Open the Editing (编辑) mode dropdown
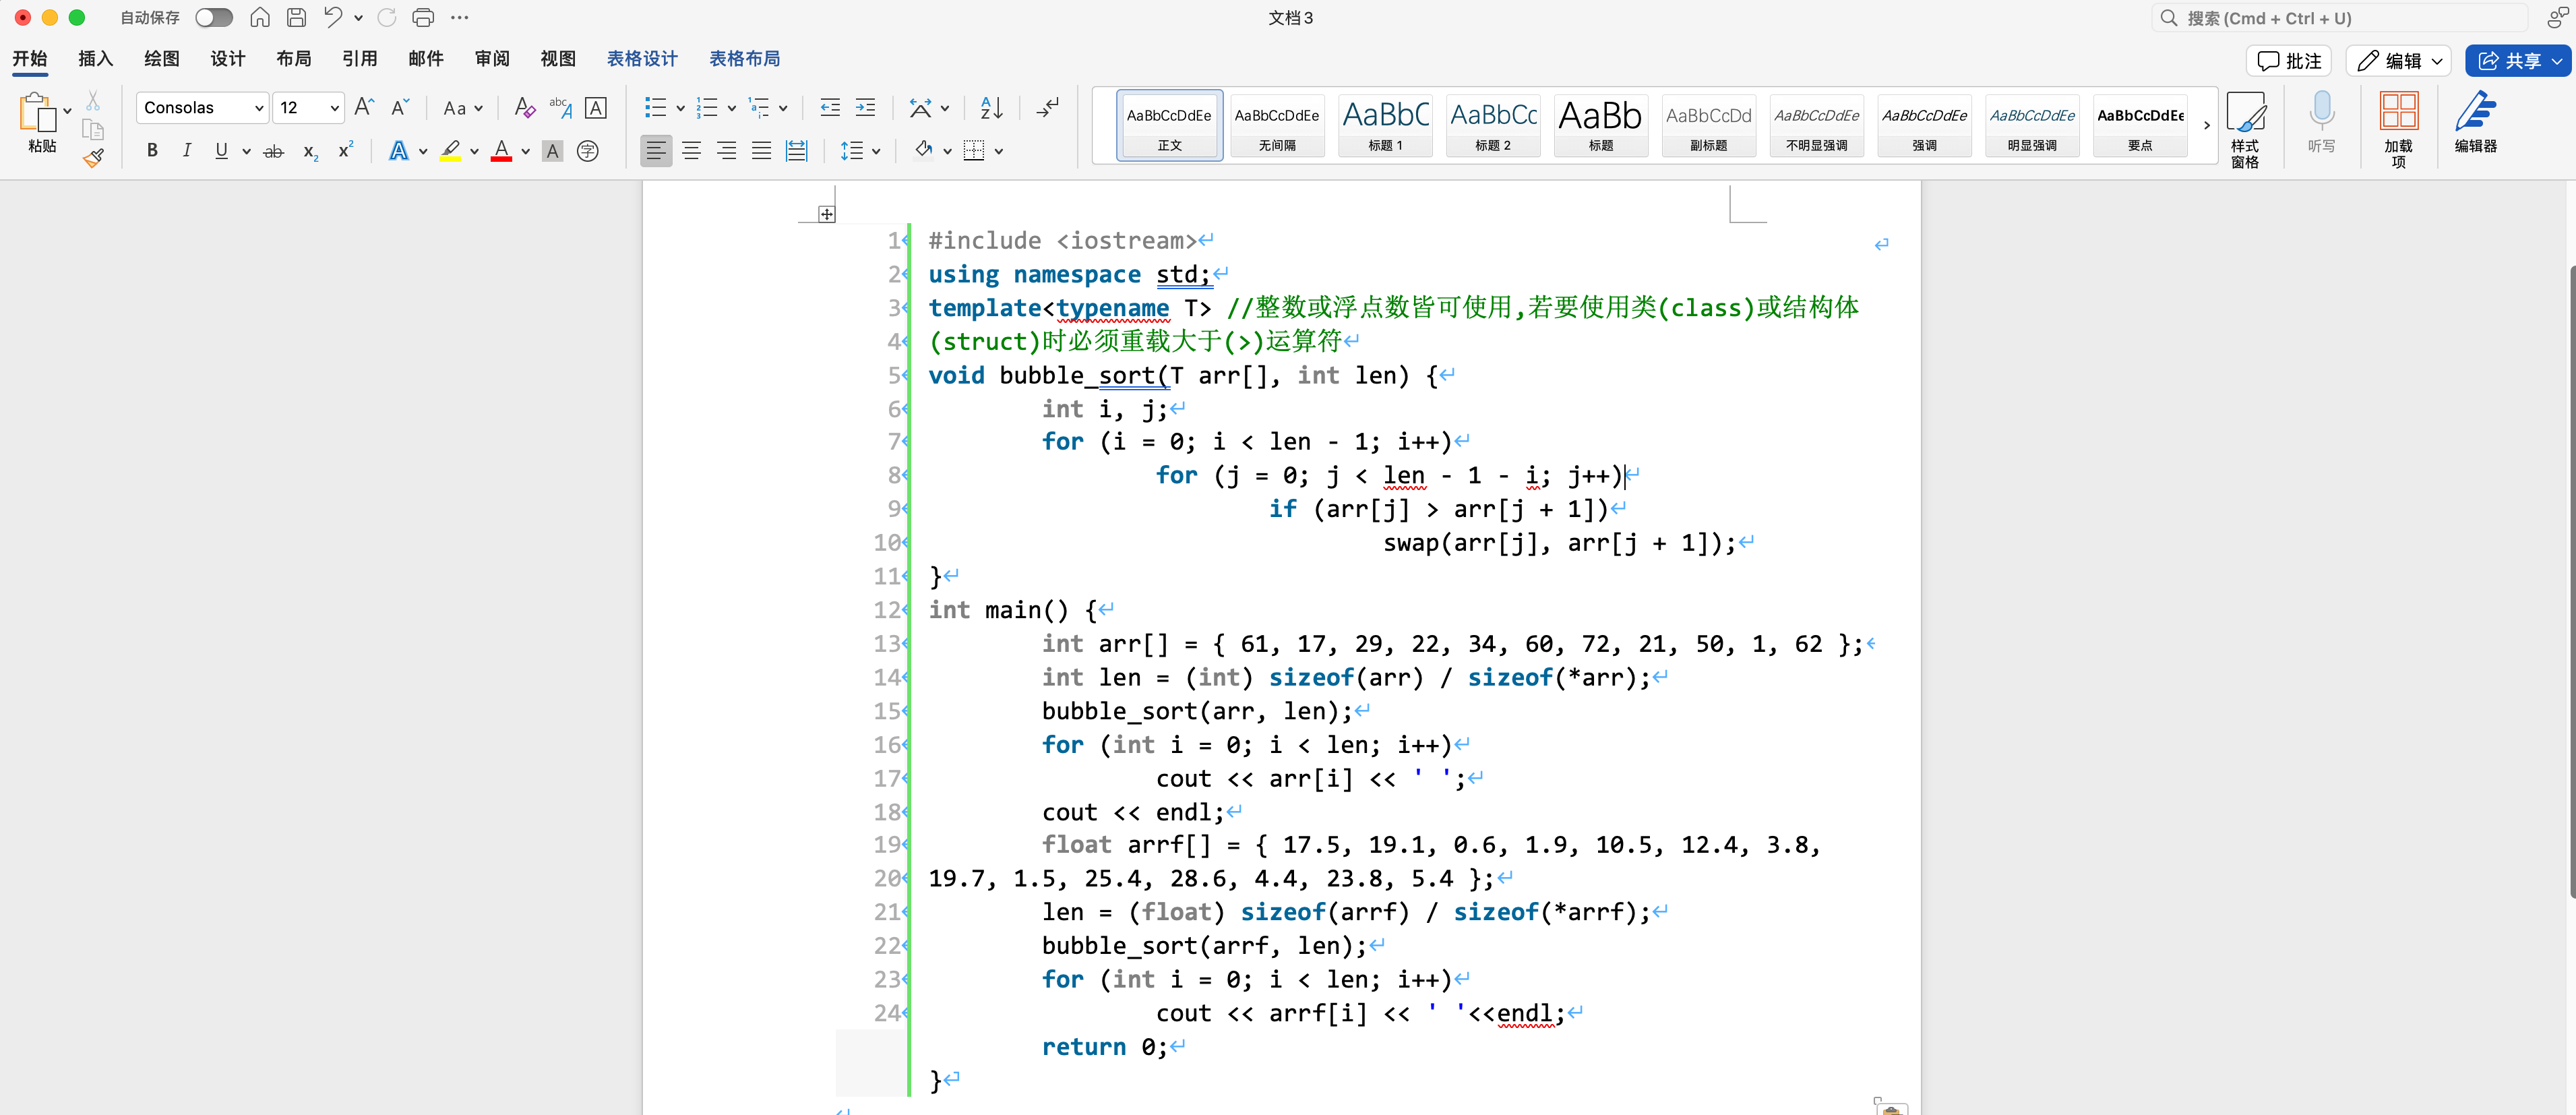This screenshot has width=2576, height=1115. coord(2397,61)
